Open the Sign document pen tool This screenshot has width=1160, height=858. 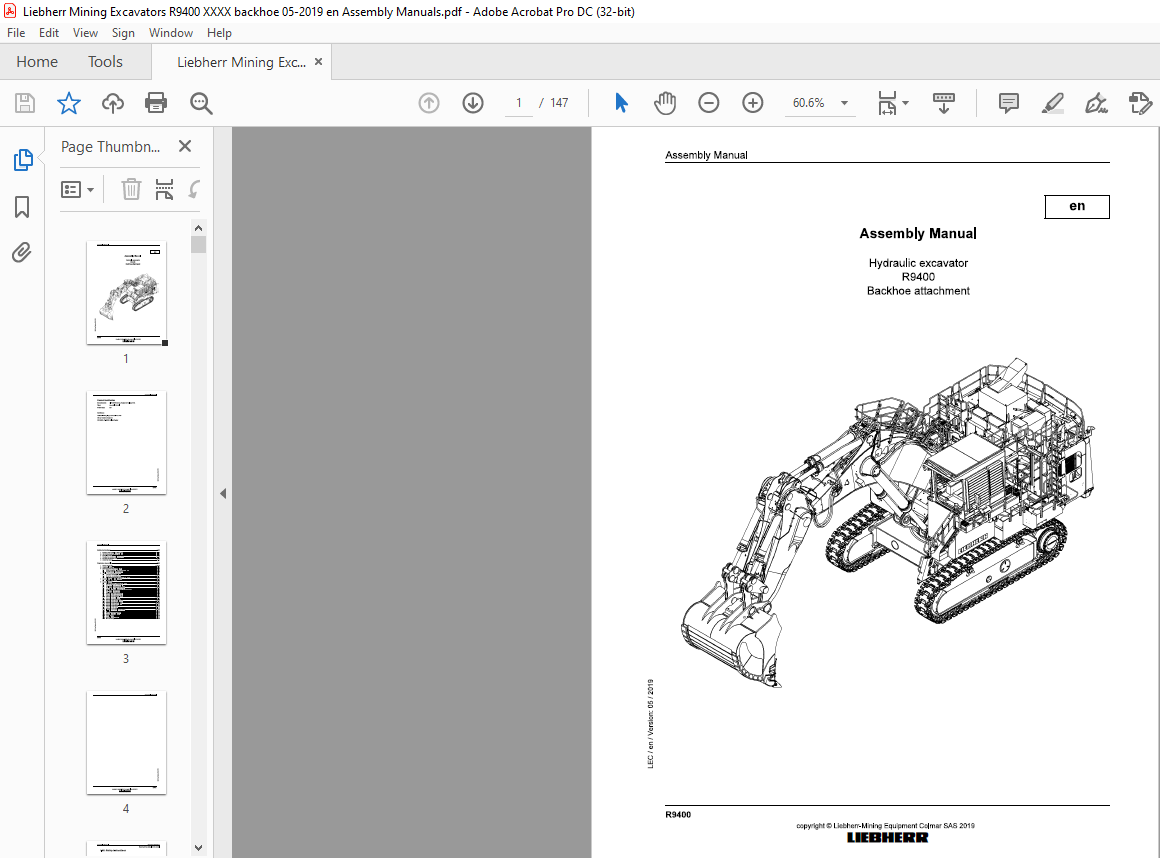pos(1096,103)
